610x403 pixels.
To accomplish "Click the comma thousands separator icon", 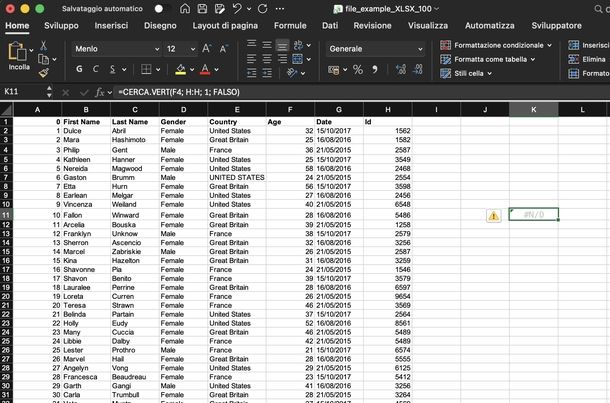I will point(375,70).
